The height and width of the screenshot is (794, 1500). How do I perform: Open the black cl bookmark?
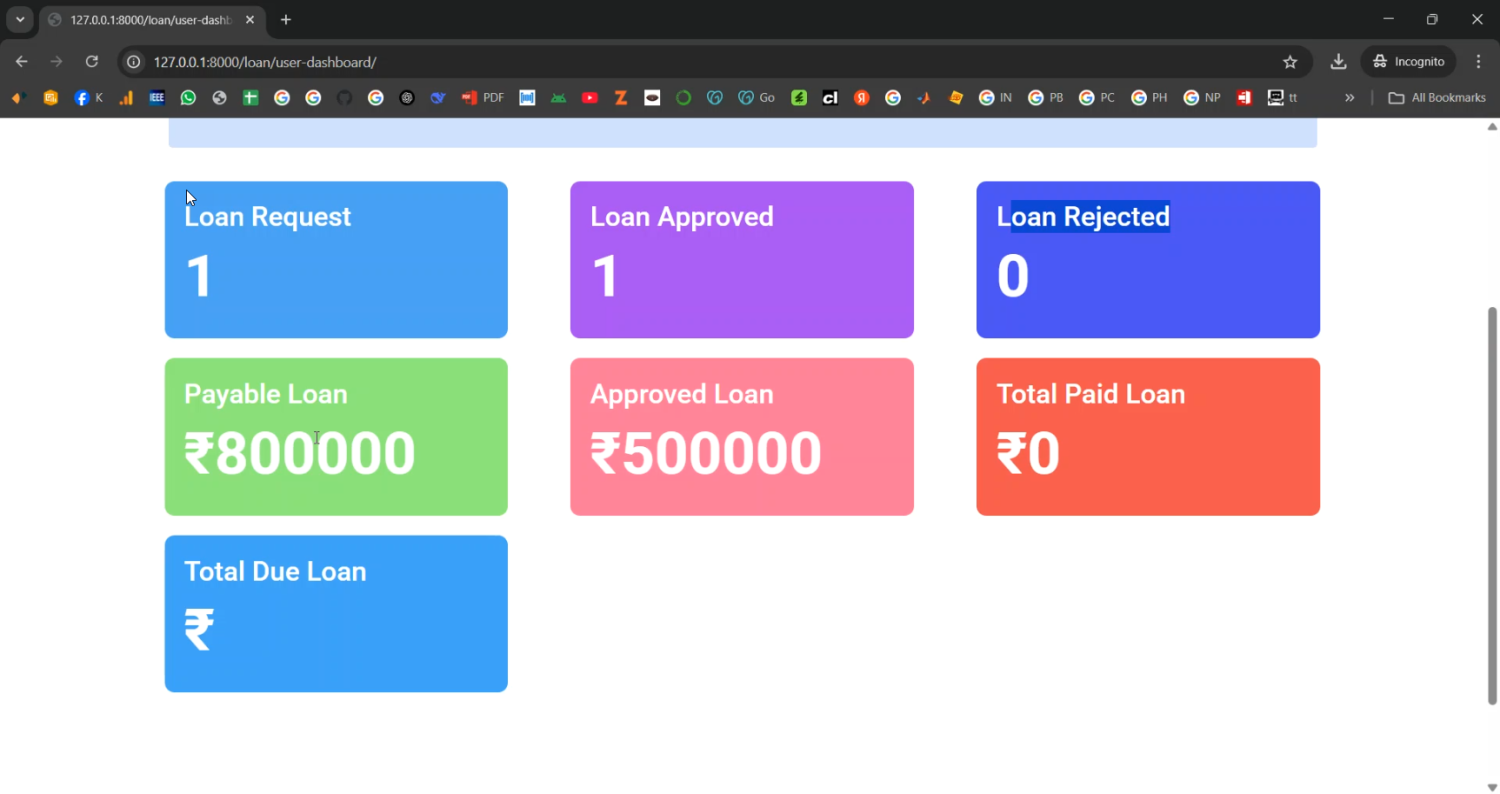(x=830, y=98)
